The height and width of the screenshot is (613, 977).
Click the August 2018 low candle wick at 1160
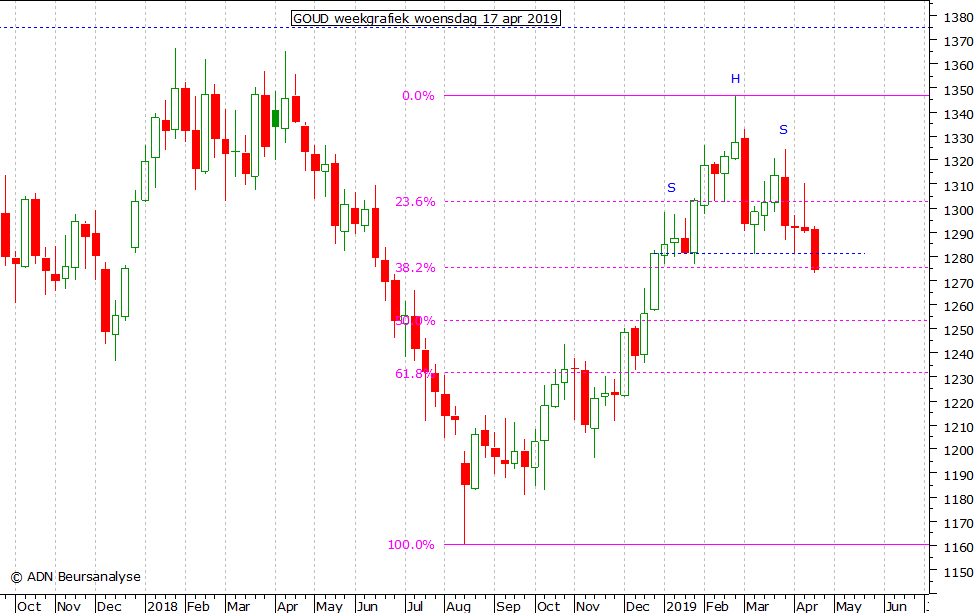[465, 514]
